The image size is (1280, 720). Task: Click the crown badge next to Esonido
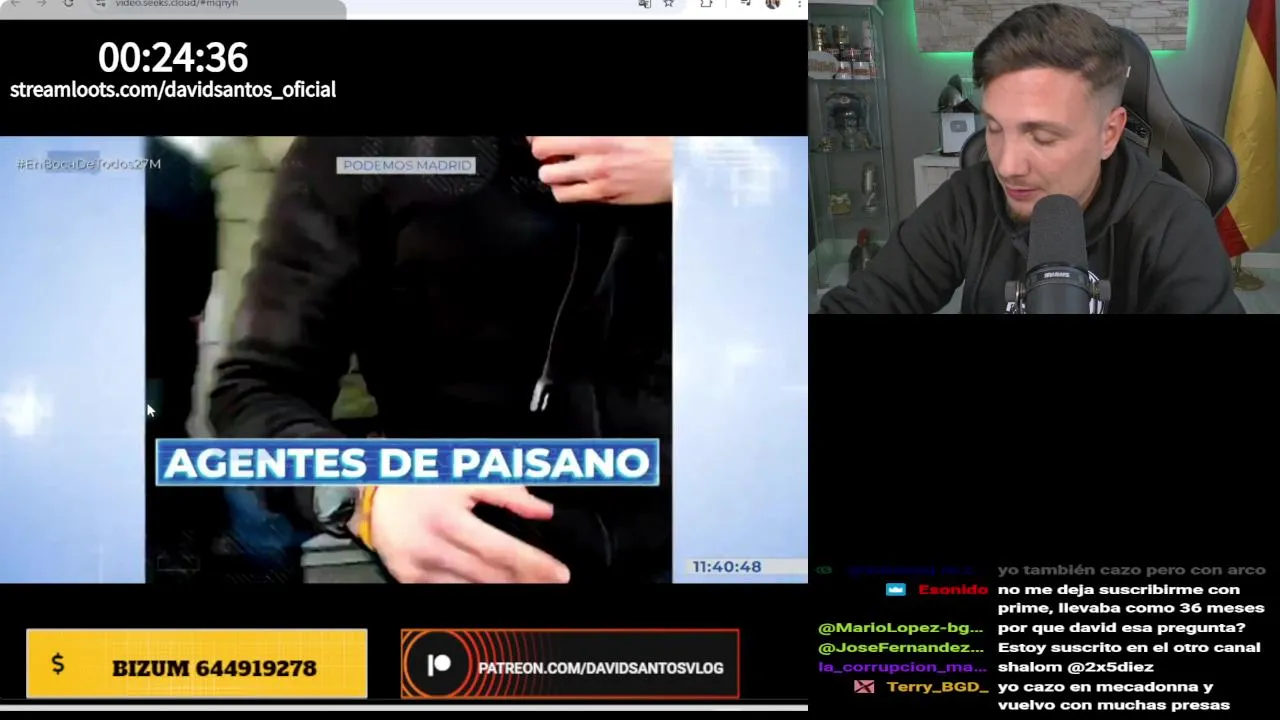[x=896, y=589]
